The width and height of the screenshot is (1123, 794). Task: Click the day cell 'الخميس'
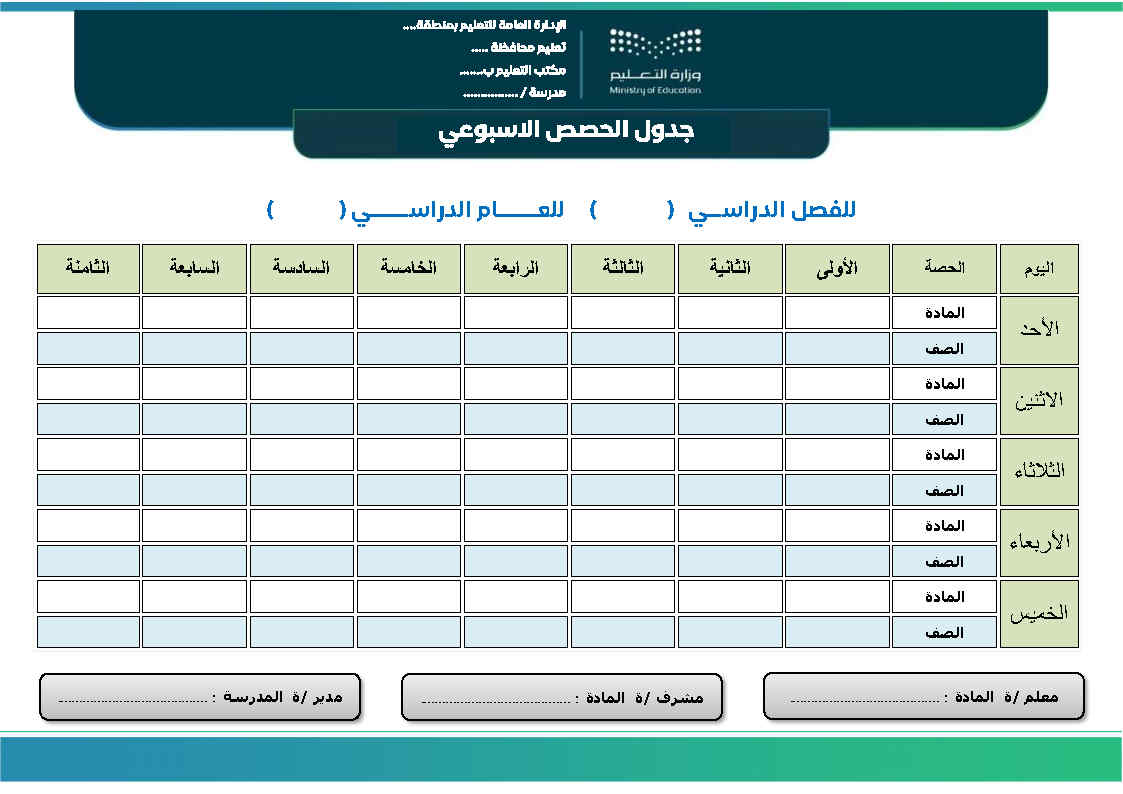click(1039, 614)
